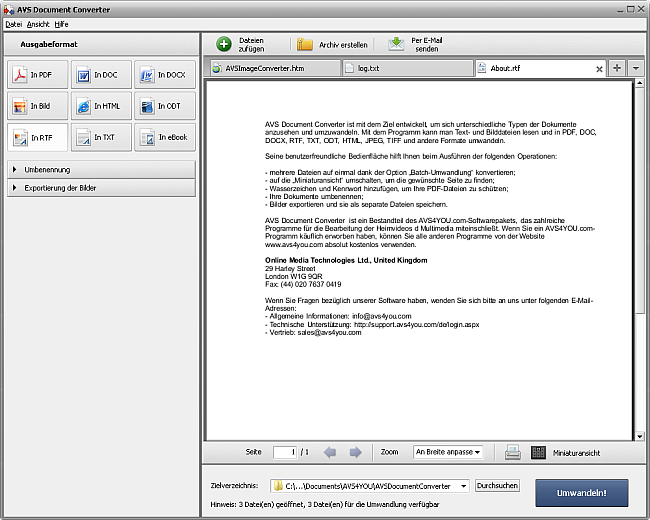Click the Archiv erstellen label
Image resolution: width=650 pixels, height=520 pixels.
343,45
